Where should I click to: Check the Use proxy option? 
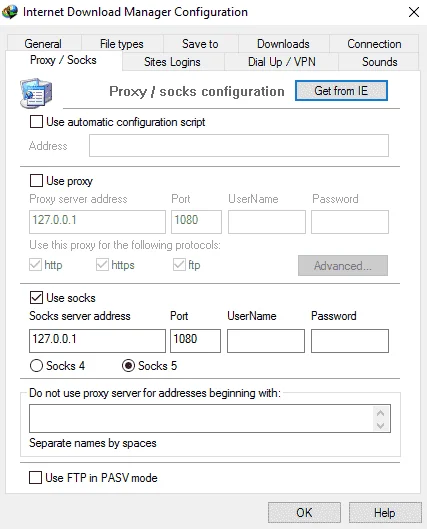pyautogui.click(x=36, y=180)
